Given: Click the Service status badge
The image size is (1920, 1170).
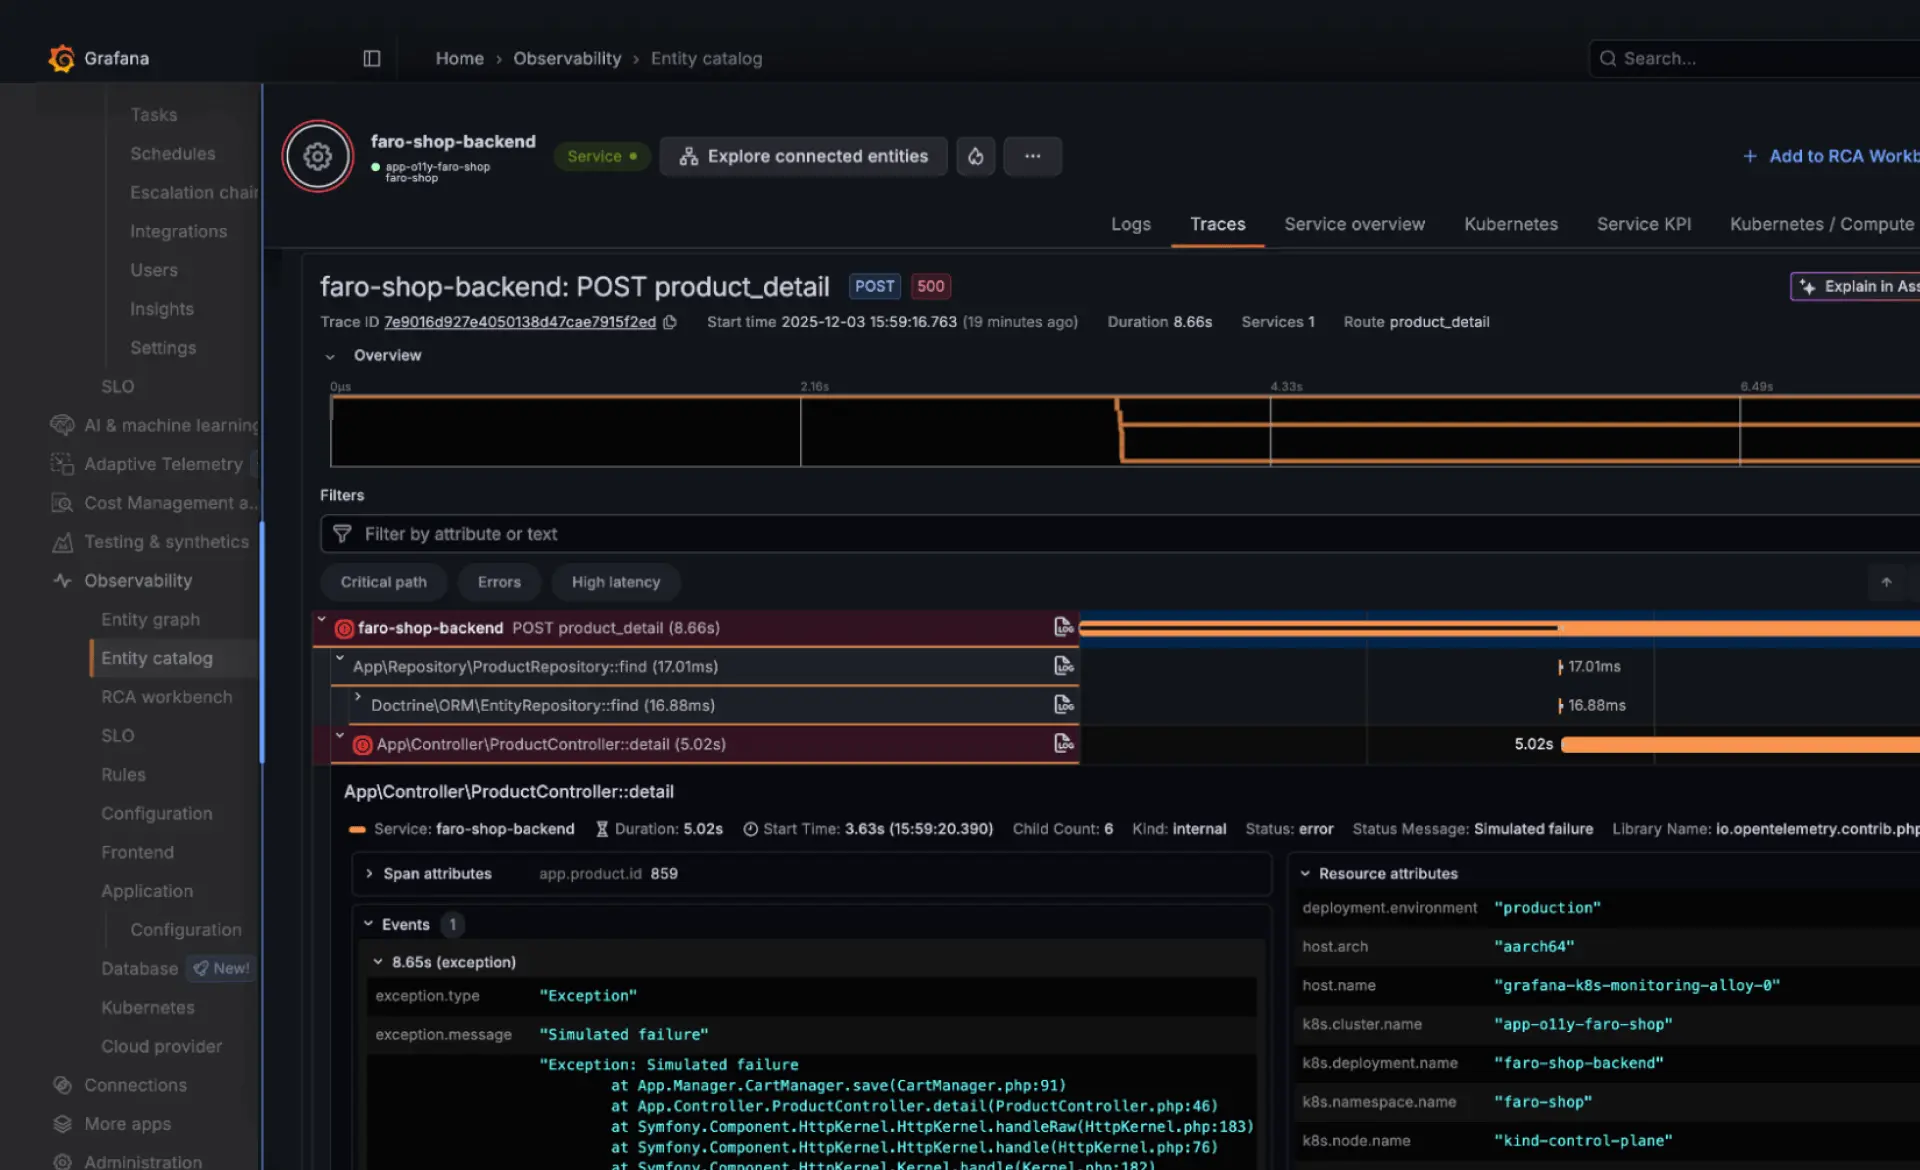Looking at the screenshot, I should click(601, 156).
